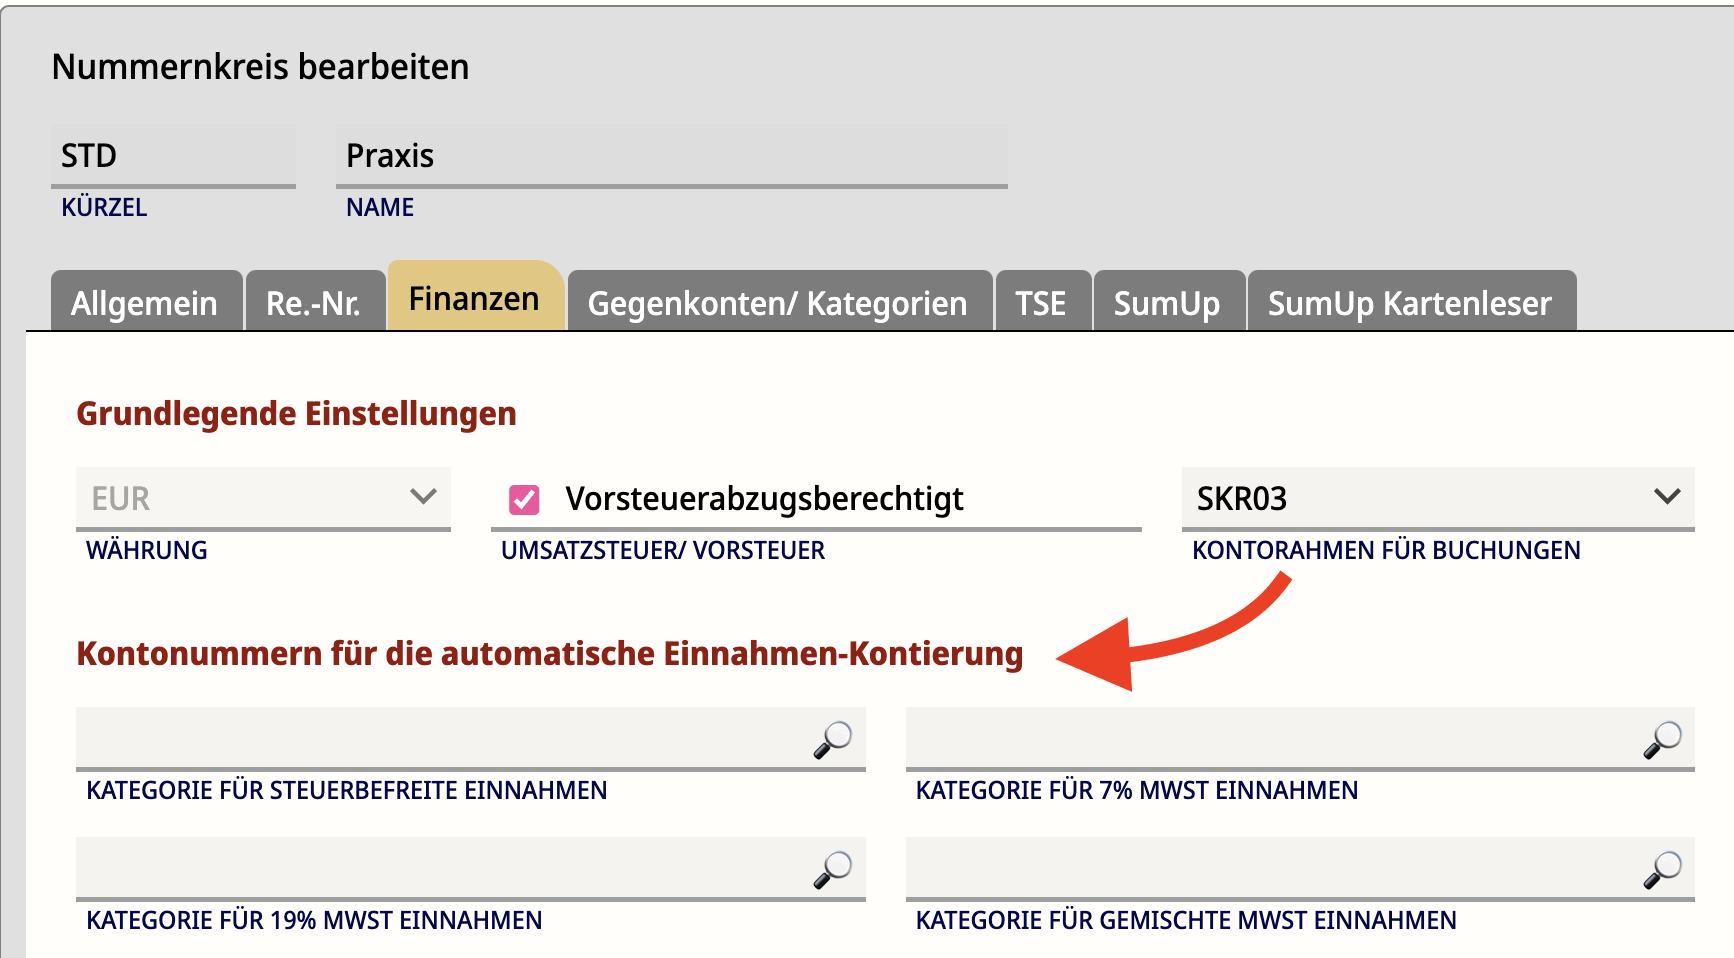Uncheck the Vorsteuerabzugsberechtigt checkbox

pos(524,499)
